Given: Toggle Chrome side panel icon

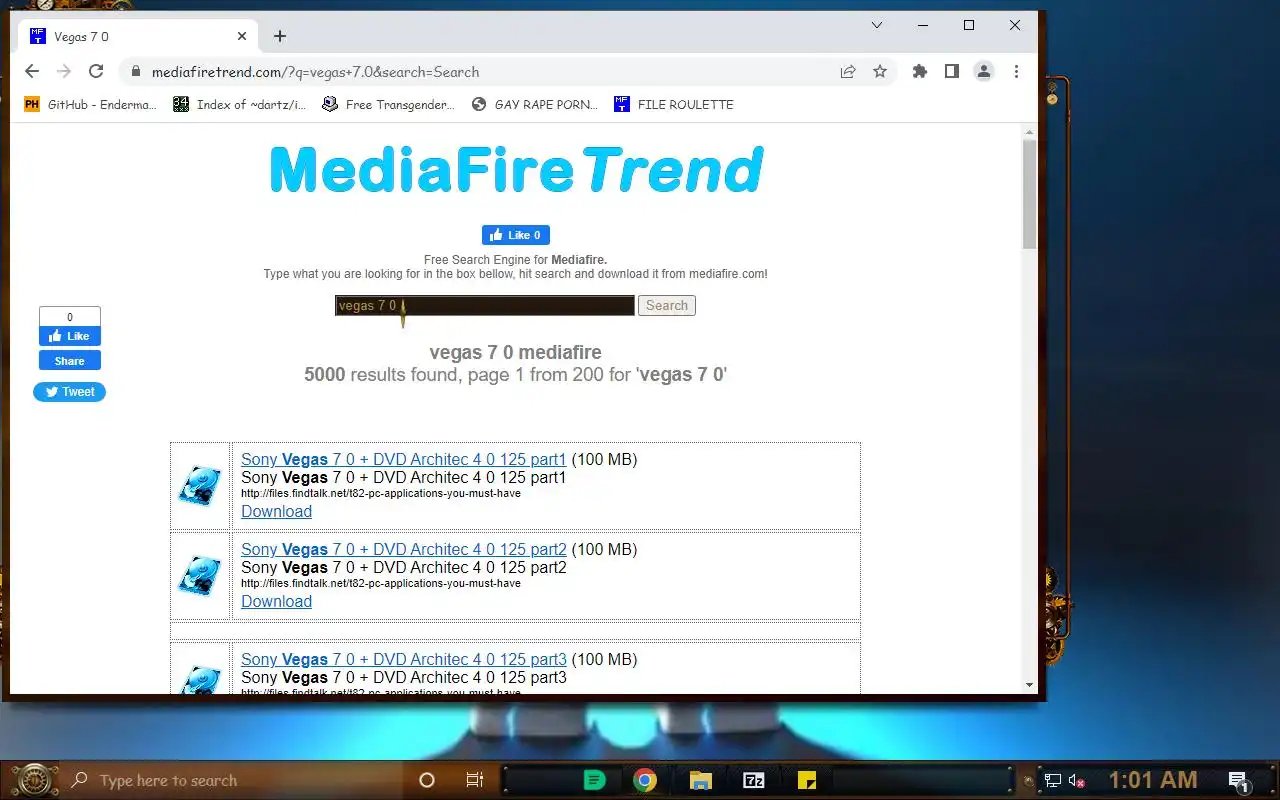Looking at the screenshot, I should pyautogui.click(x=952, y=72).
